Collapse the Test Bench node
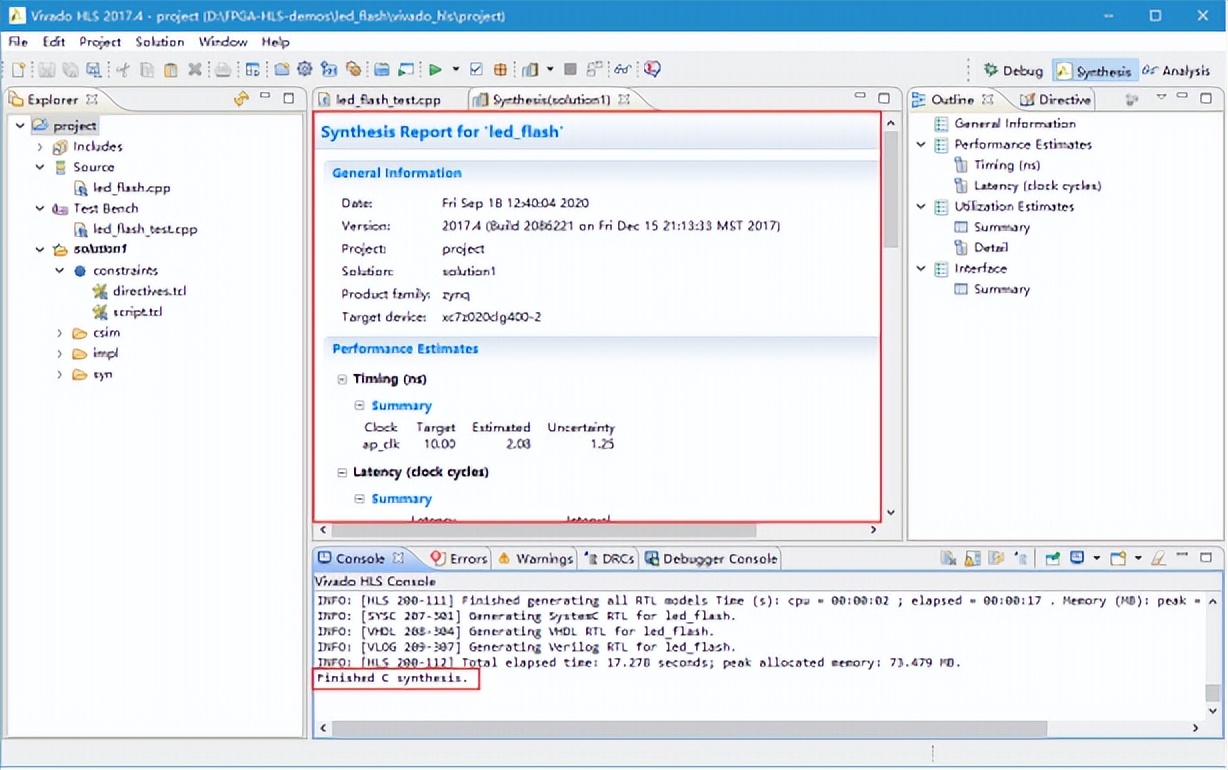1228x770 pixels. (40, 209)
